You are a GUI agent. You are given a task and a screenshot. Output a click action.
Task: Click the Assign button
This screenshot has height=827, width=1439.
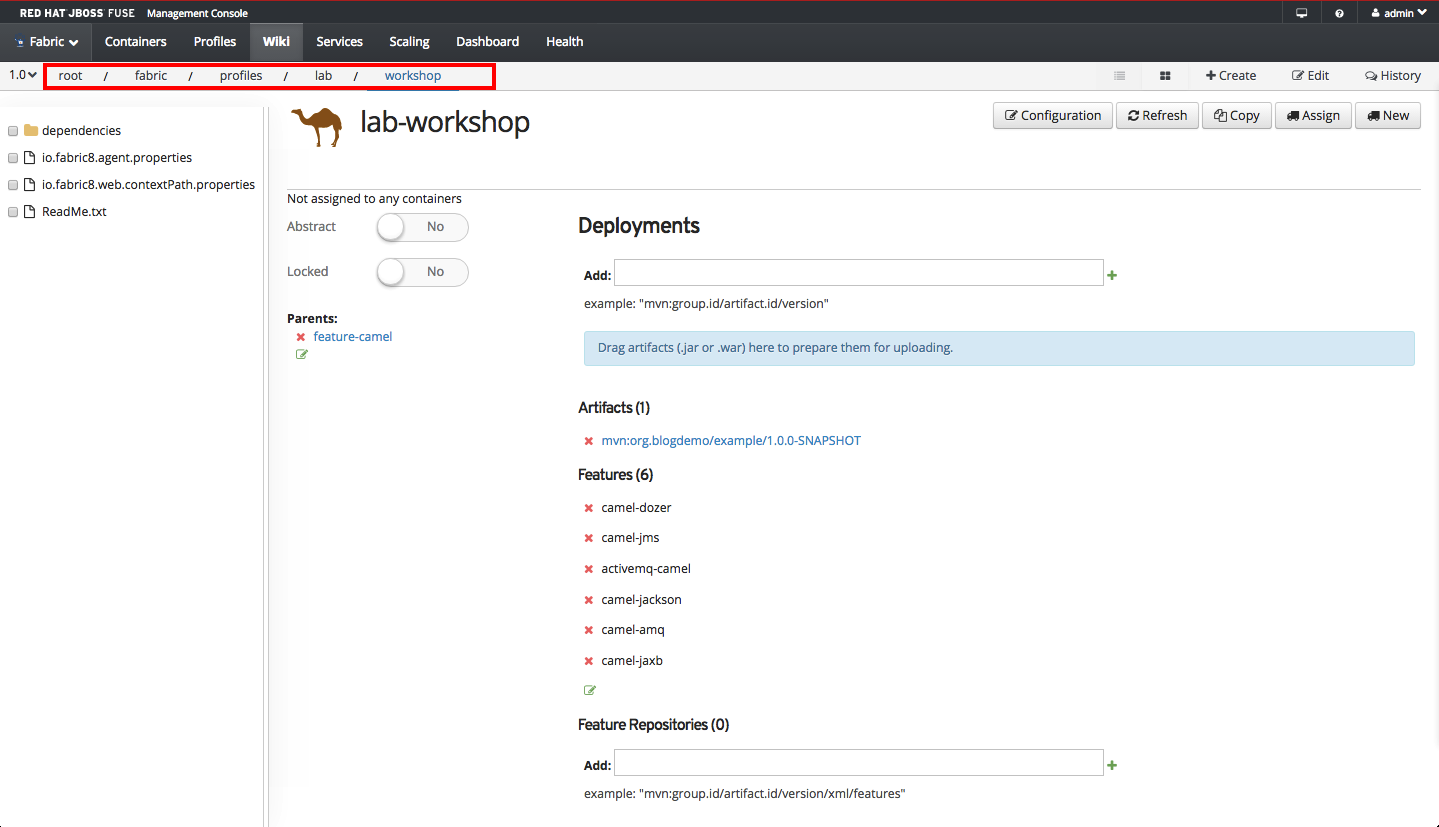[1313, 116]
